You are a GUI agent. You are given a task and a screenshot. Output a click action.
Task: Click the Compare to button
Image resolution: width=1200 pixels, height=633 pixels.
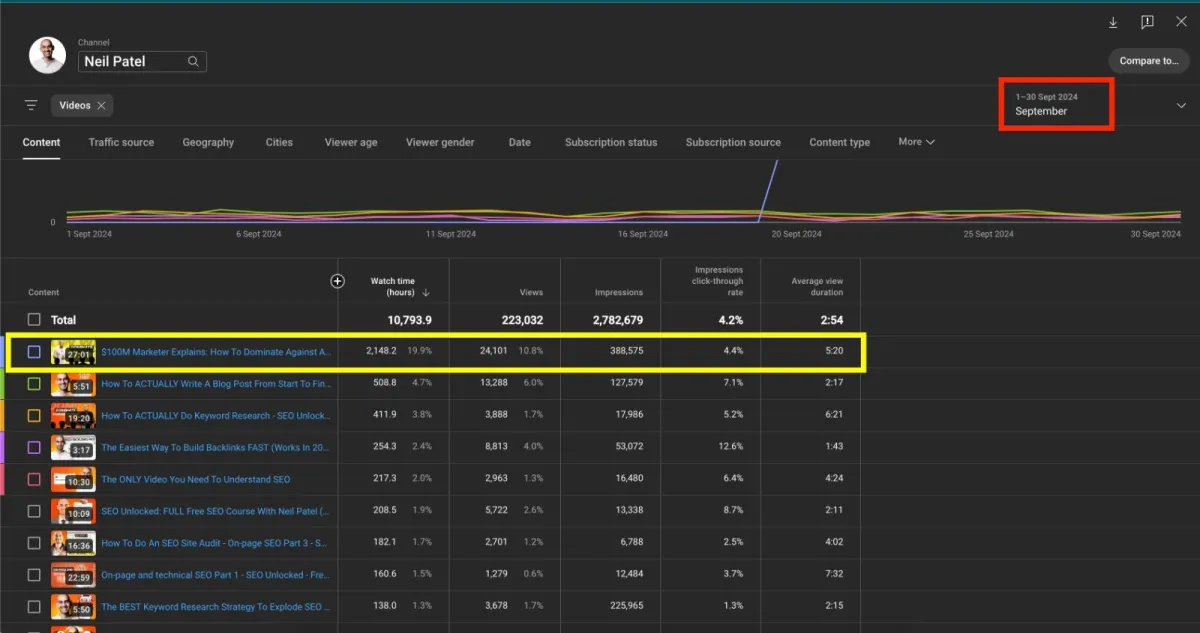point(1148,61)
